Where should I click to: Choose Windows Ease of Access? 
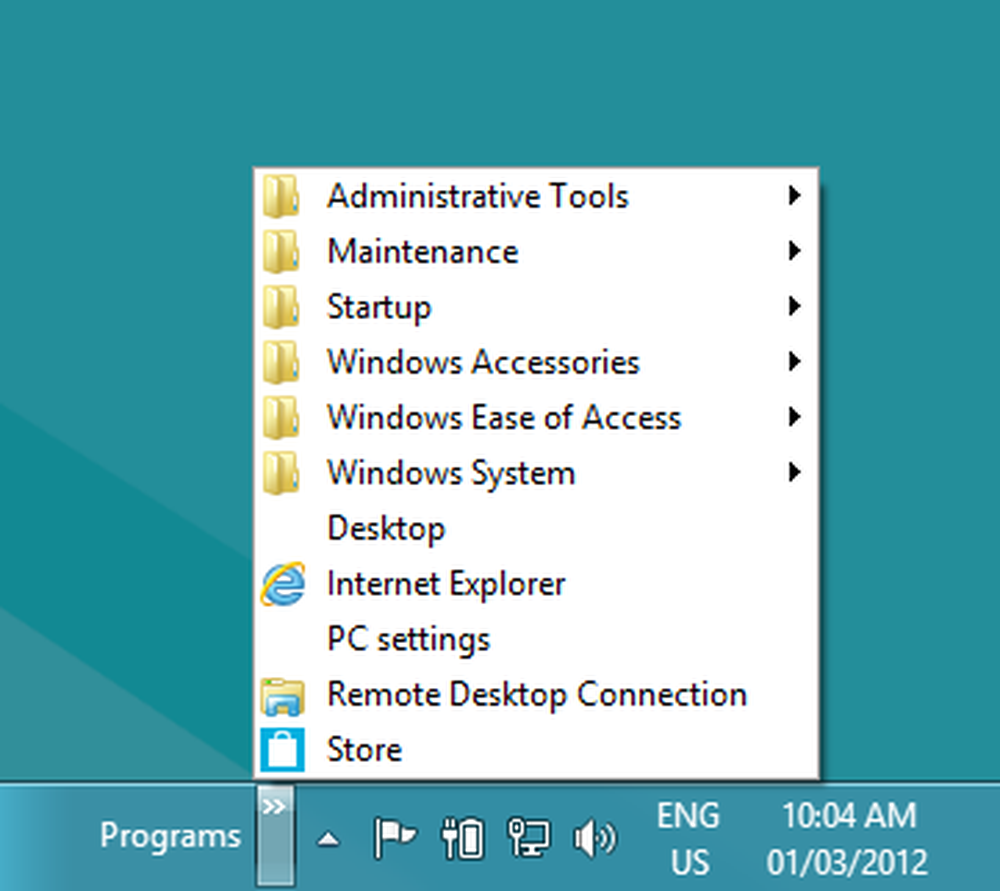point(536,418)
